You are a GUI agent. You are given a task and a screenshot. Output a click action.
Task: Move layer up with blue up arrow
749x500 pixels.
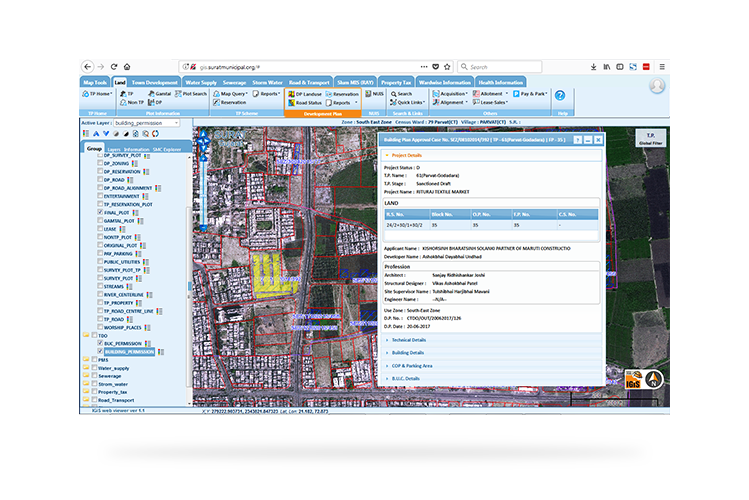click(96, 134)
